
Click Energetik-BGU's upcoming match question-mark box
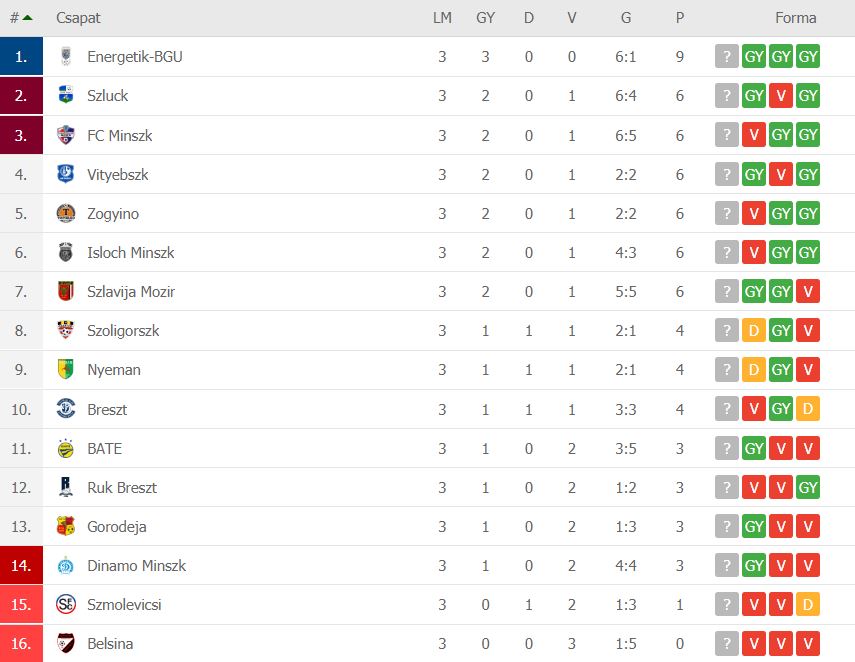click(x=726, y=56)
